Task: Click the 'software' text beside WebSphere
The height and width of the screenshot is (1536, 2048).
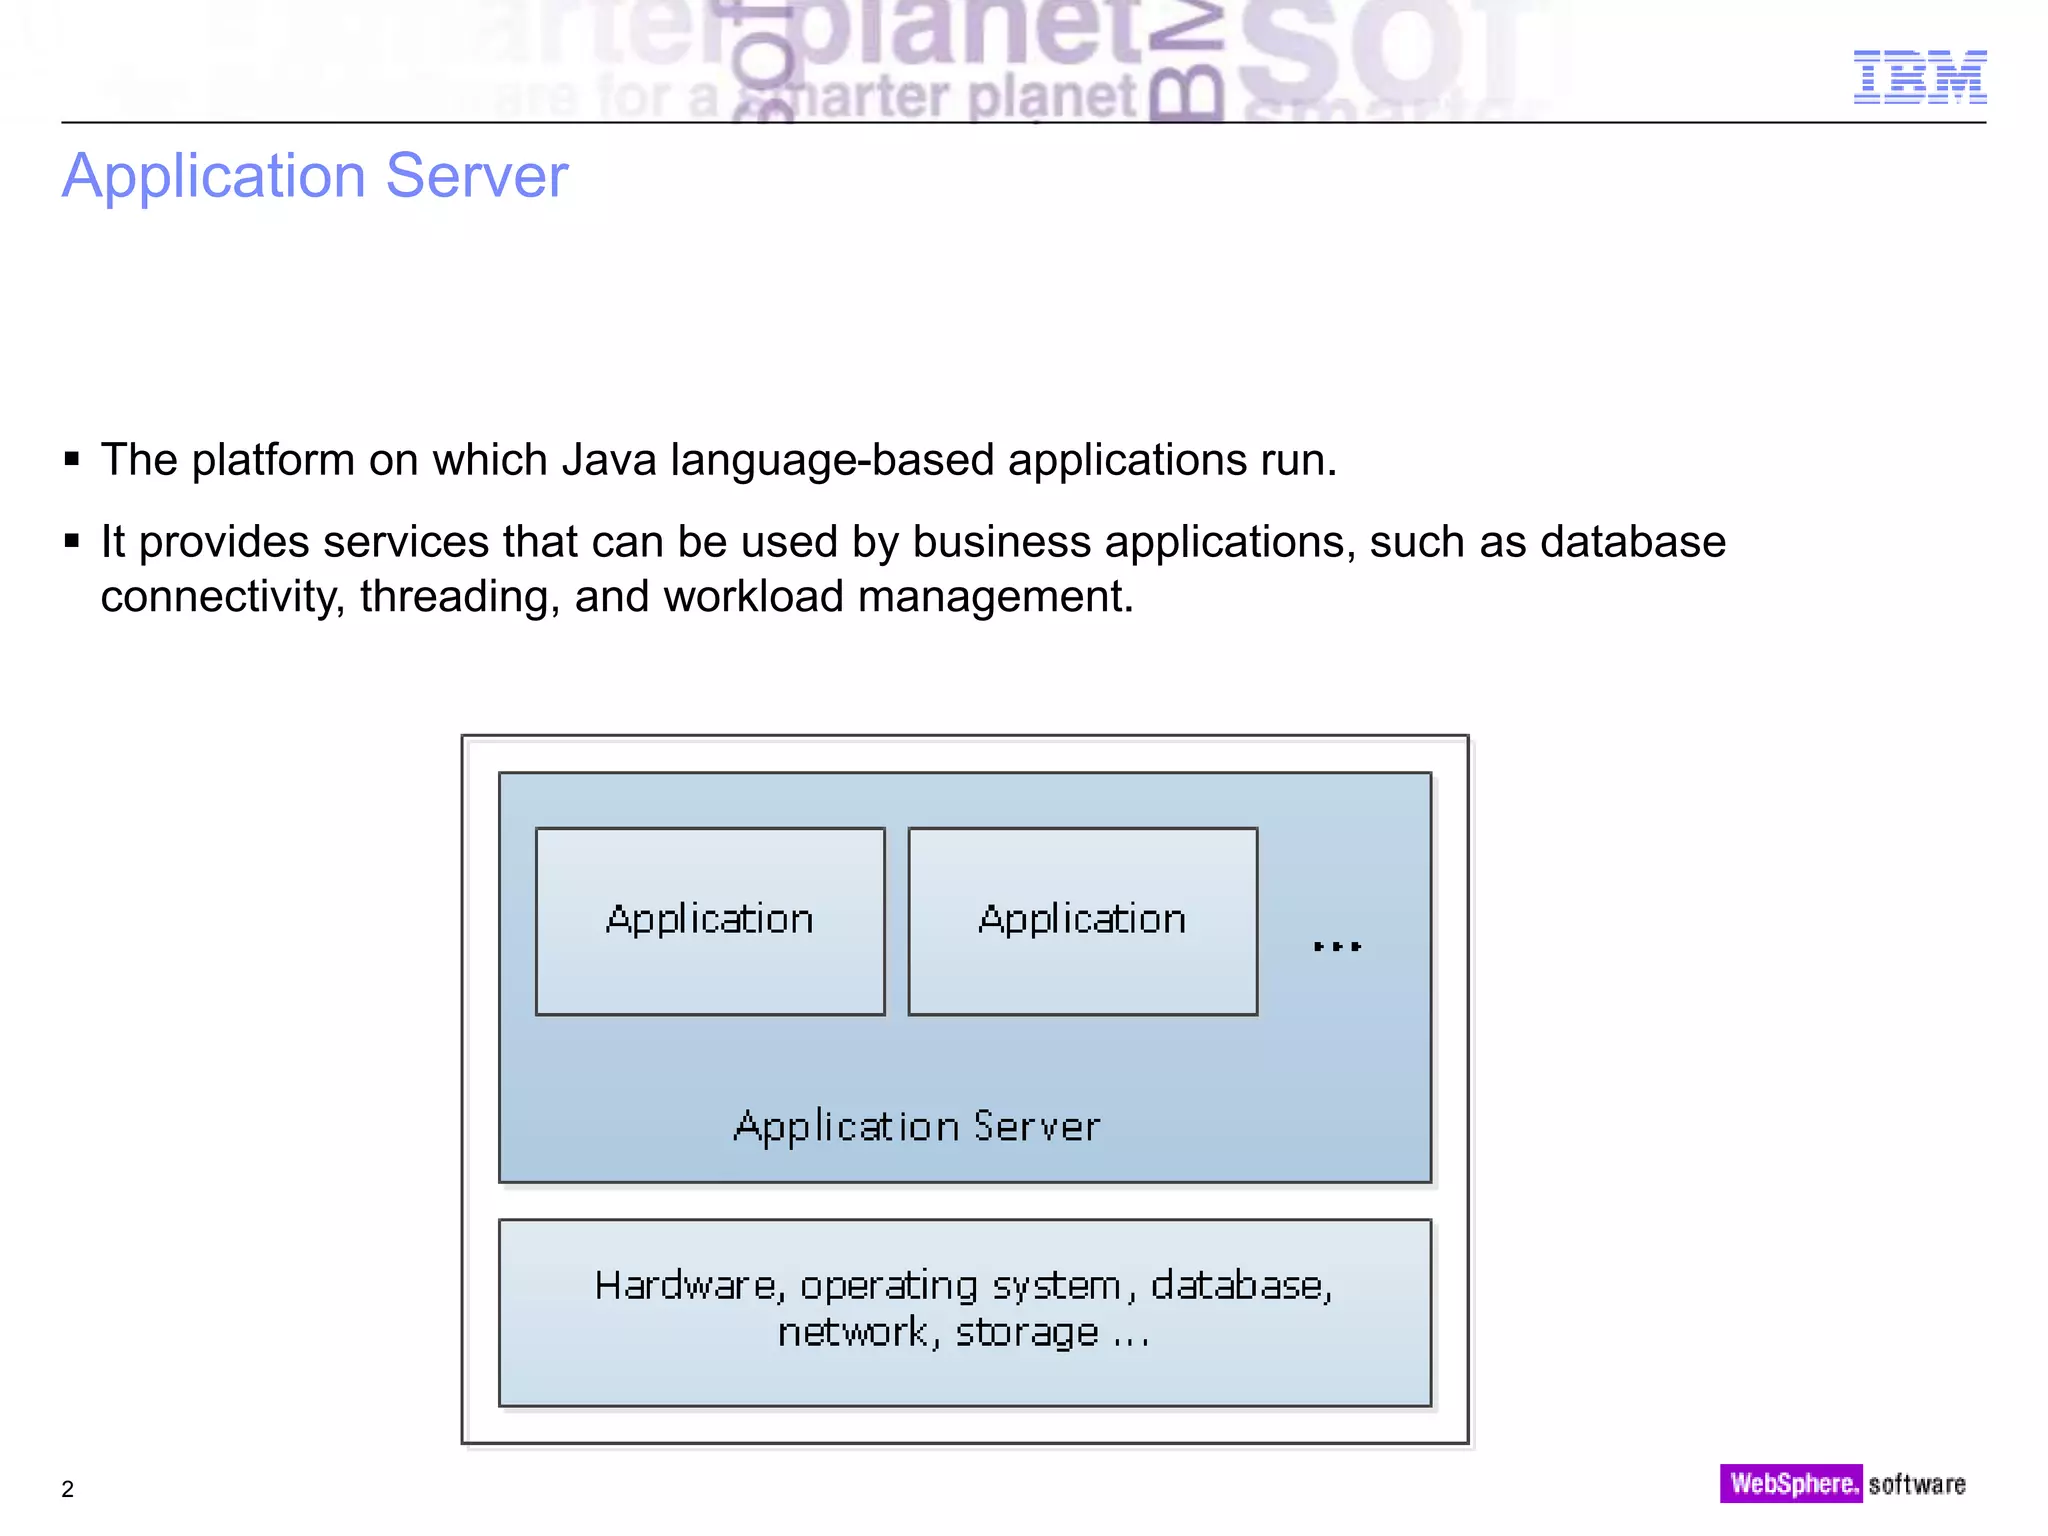Action: pos(1916,1484)
